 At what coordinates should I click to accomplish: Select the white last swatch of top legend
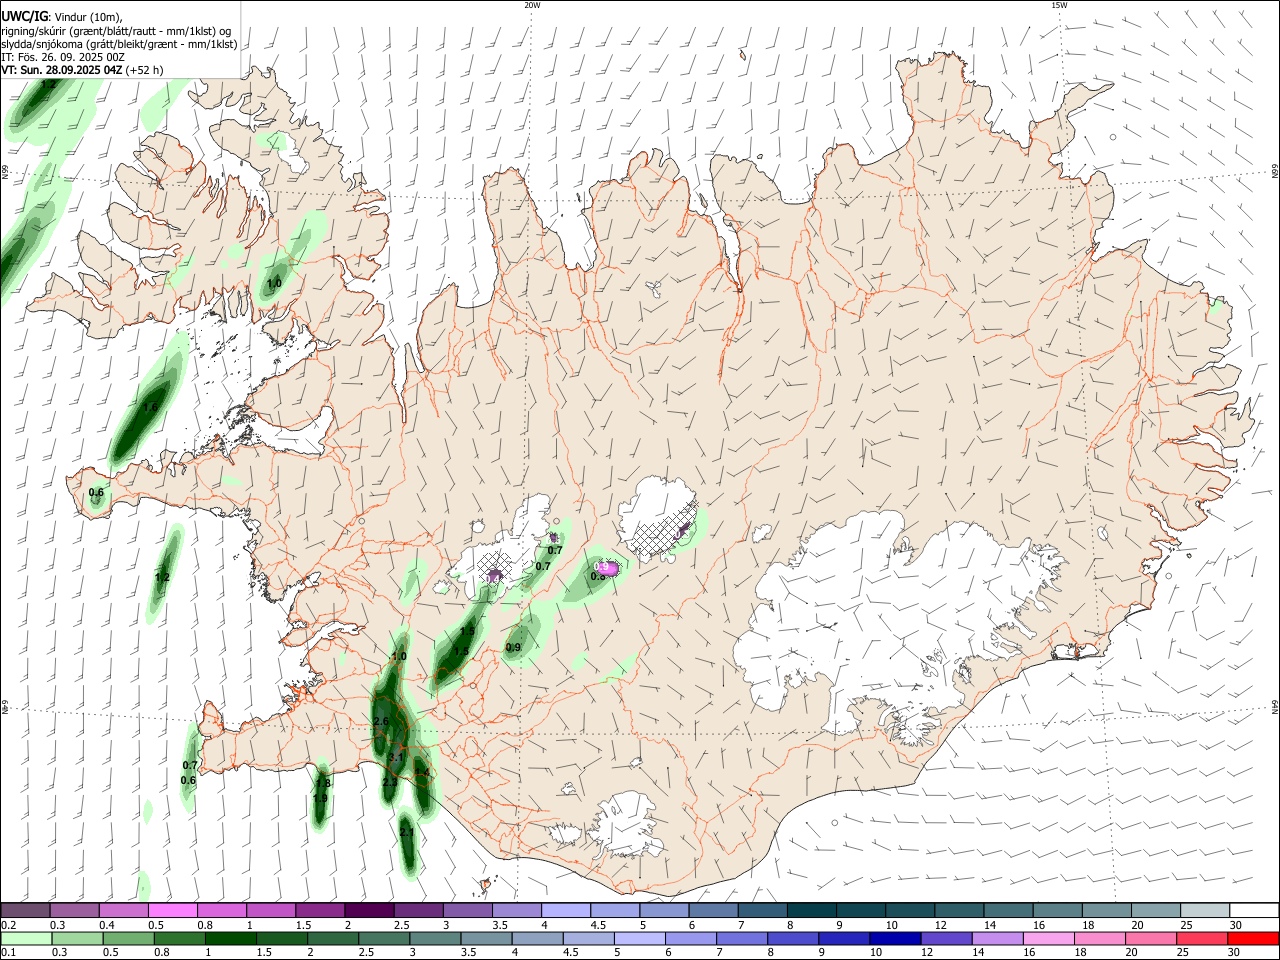(x=1254, y=910)
